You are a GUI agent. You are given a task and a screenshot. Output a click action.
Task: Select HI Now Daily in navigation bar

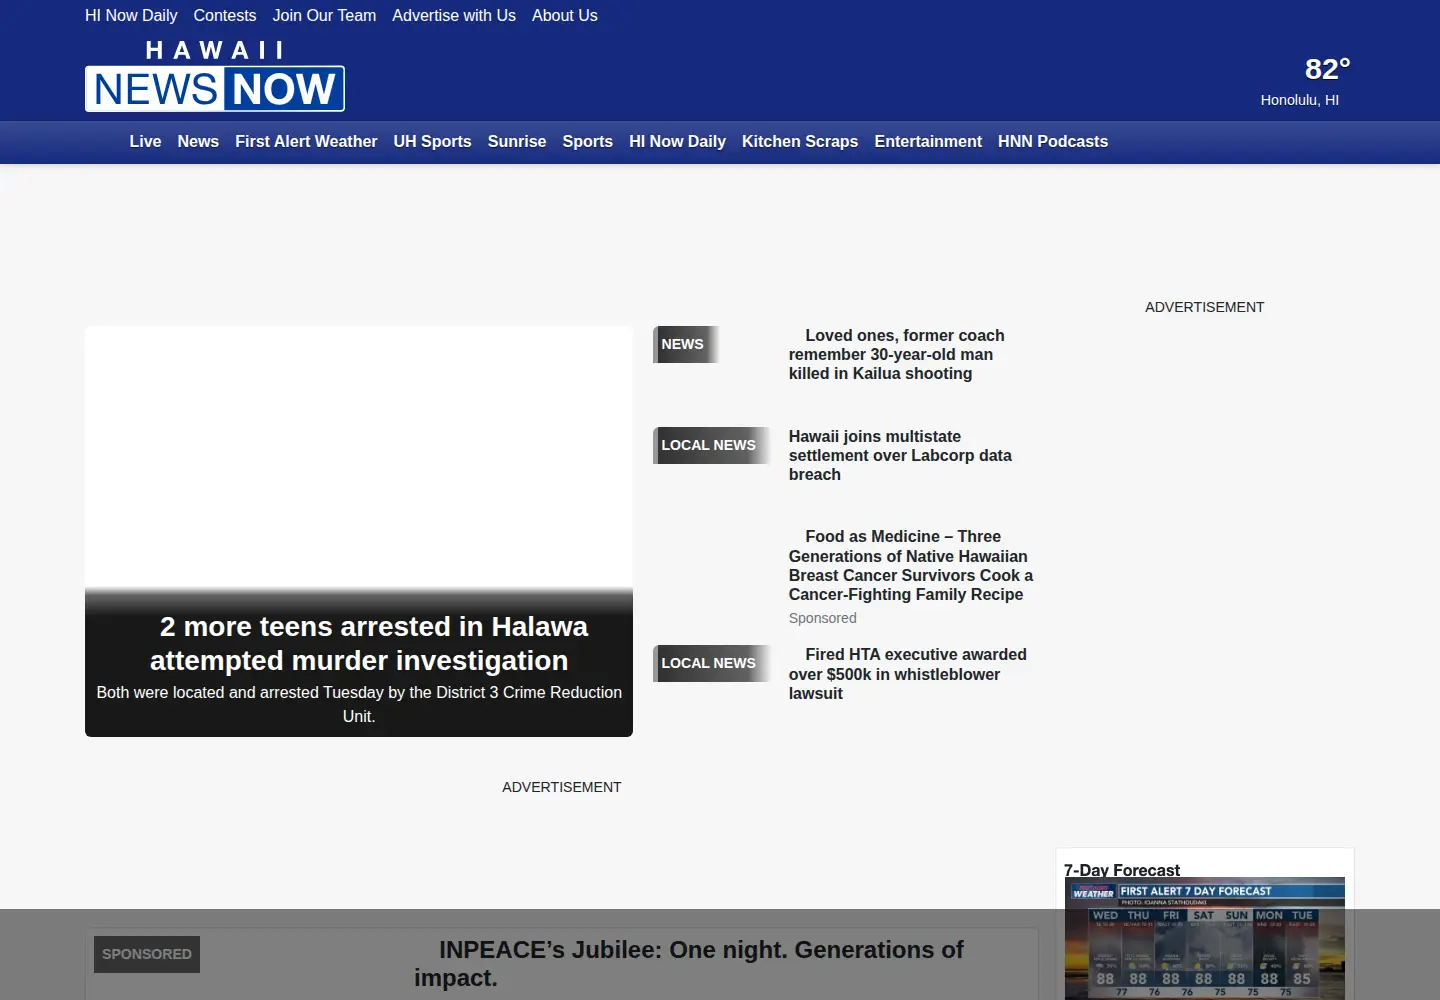677,141
